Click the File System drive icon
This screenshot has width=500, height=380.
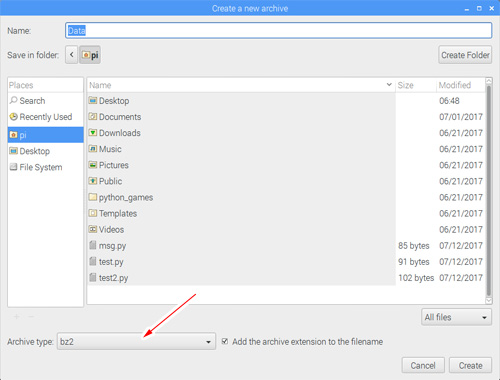(x=14, y=167)
